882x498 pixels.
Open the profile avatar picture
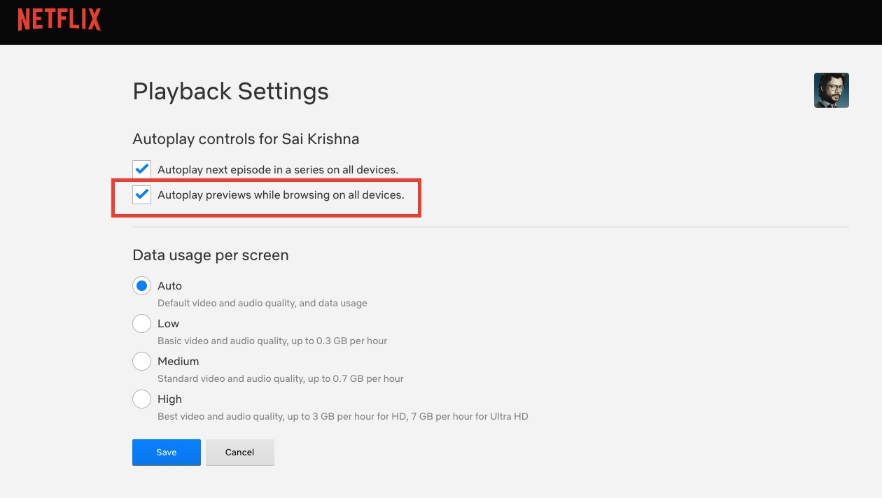[831, 90]
